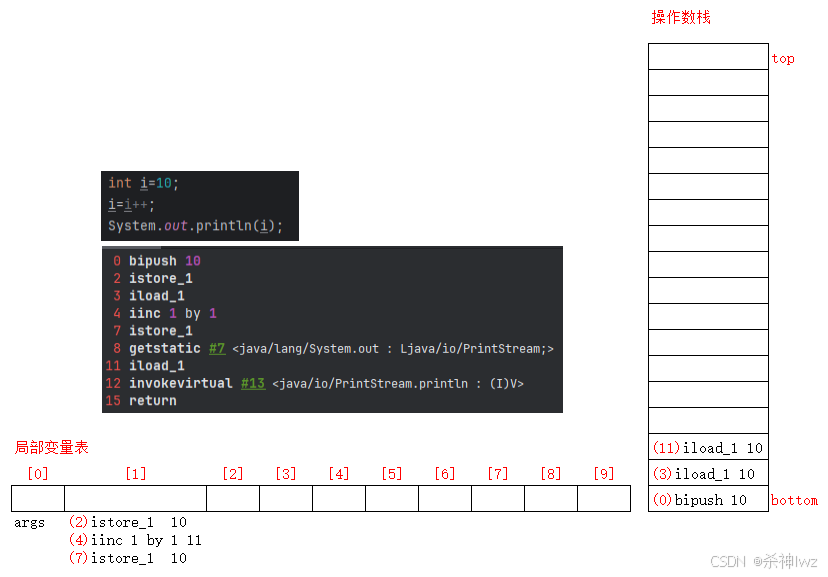Open the #7 constant pool reference link

point(217,348)
